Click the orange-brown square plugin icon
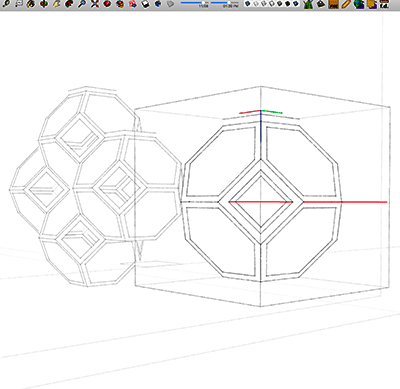 [x=333, y=4]
